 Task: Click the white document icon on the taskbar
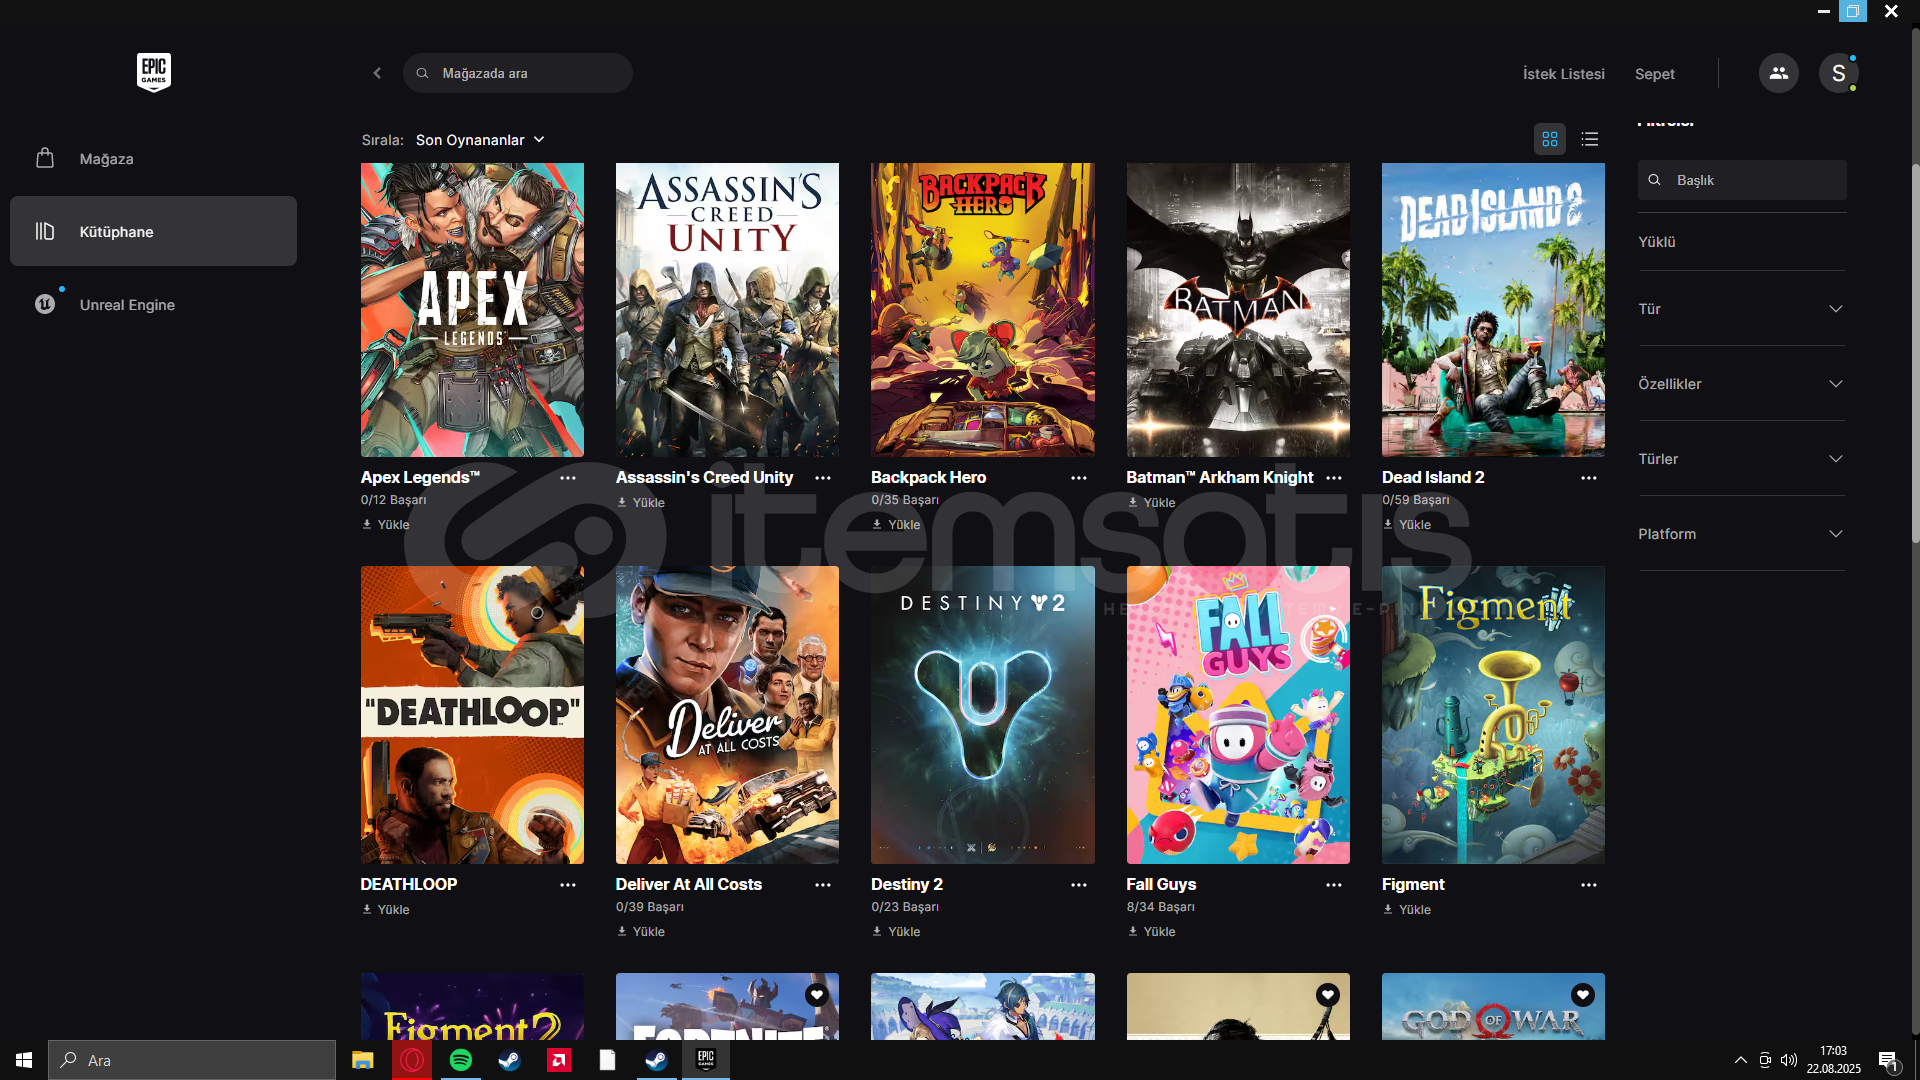[x=607, y=1060]
